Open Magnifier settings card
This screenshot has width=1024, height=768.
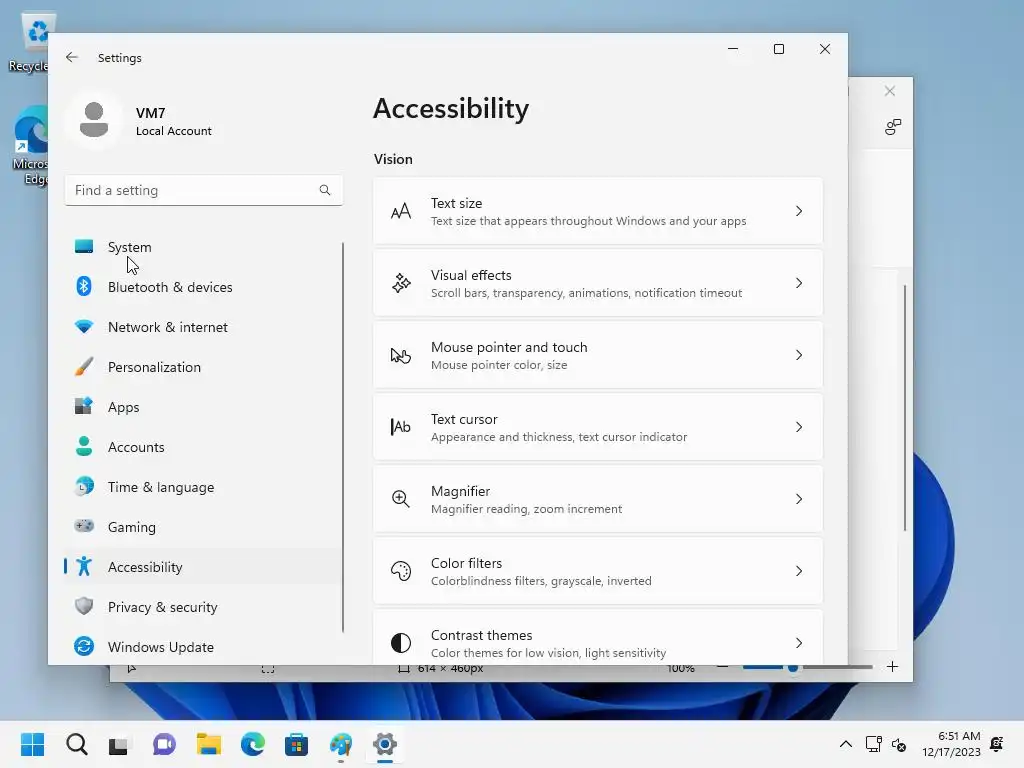tap(598, 499)
